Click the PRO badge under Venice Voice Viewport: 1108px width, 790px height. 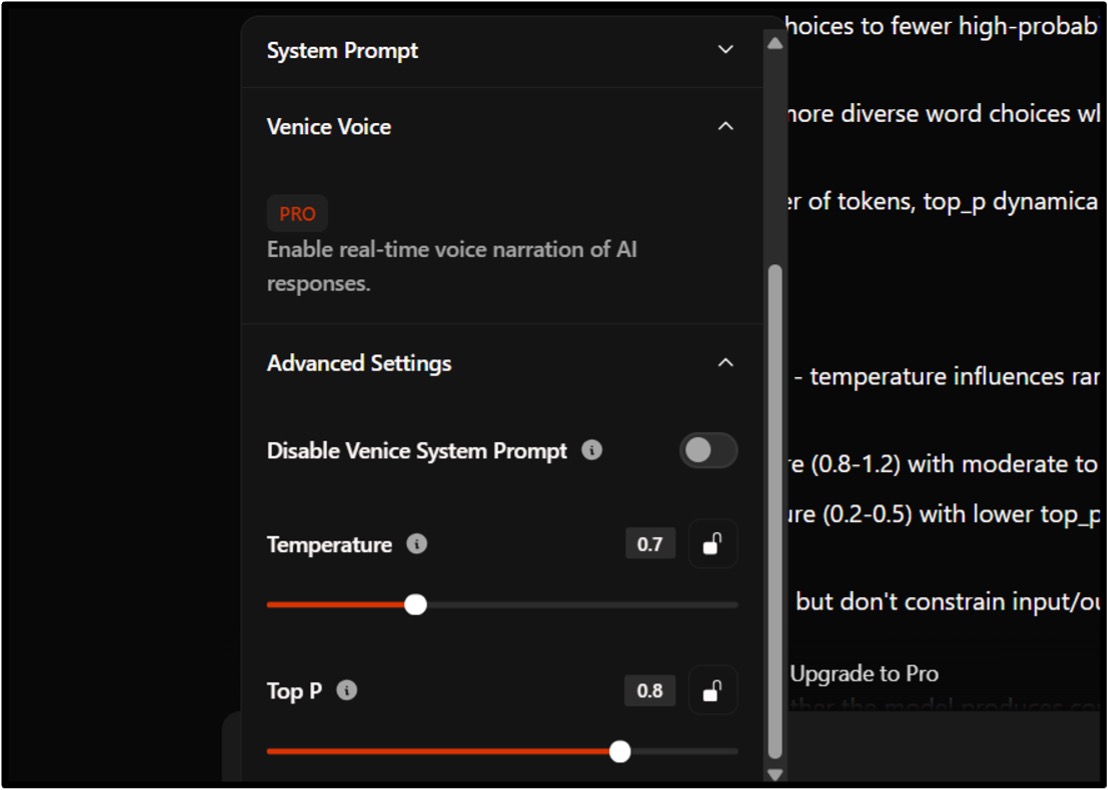[297, 213]
